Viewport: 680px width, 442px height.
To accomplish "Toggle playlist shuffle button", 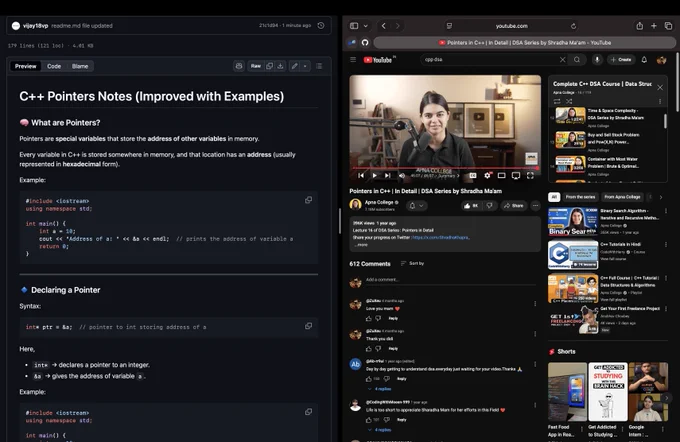I will coord(569,101).
